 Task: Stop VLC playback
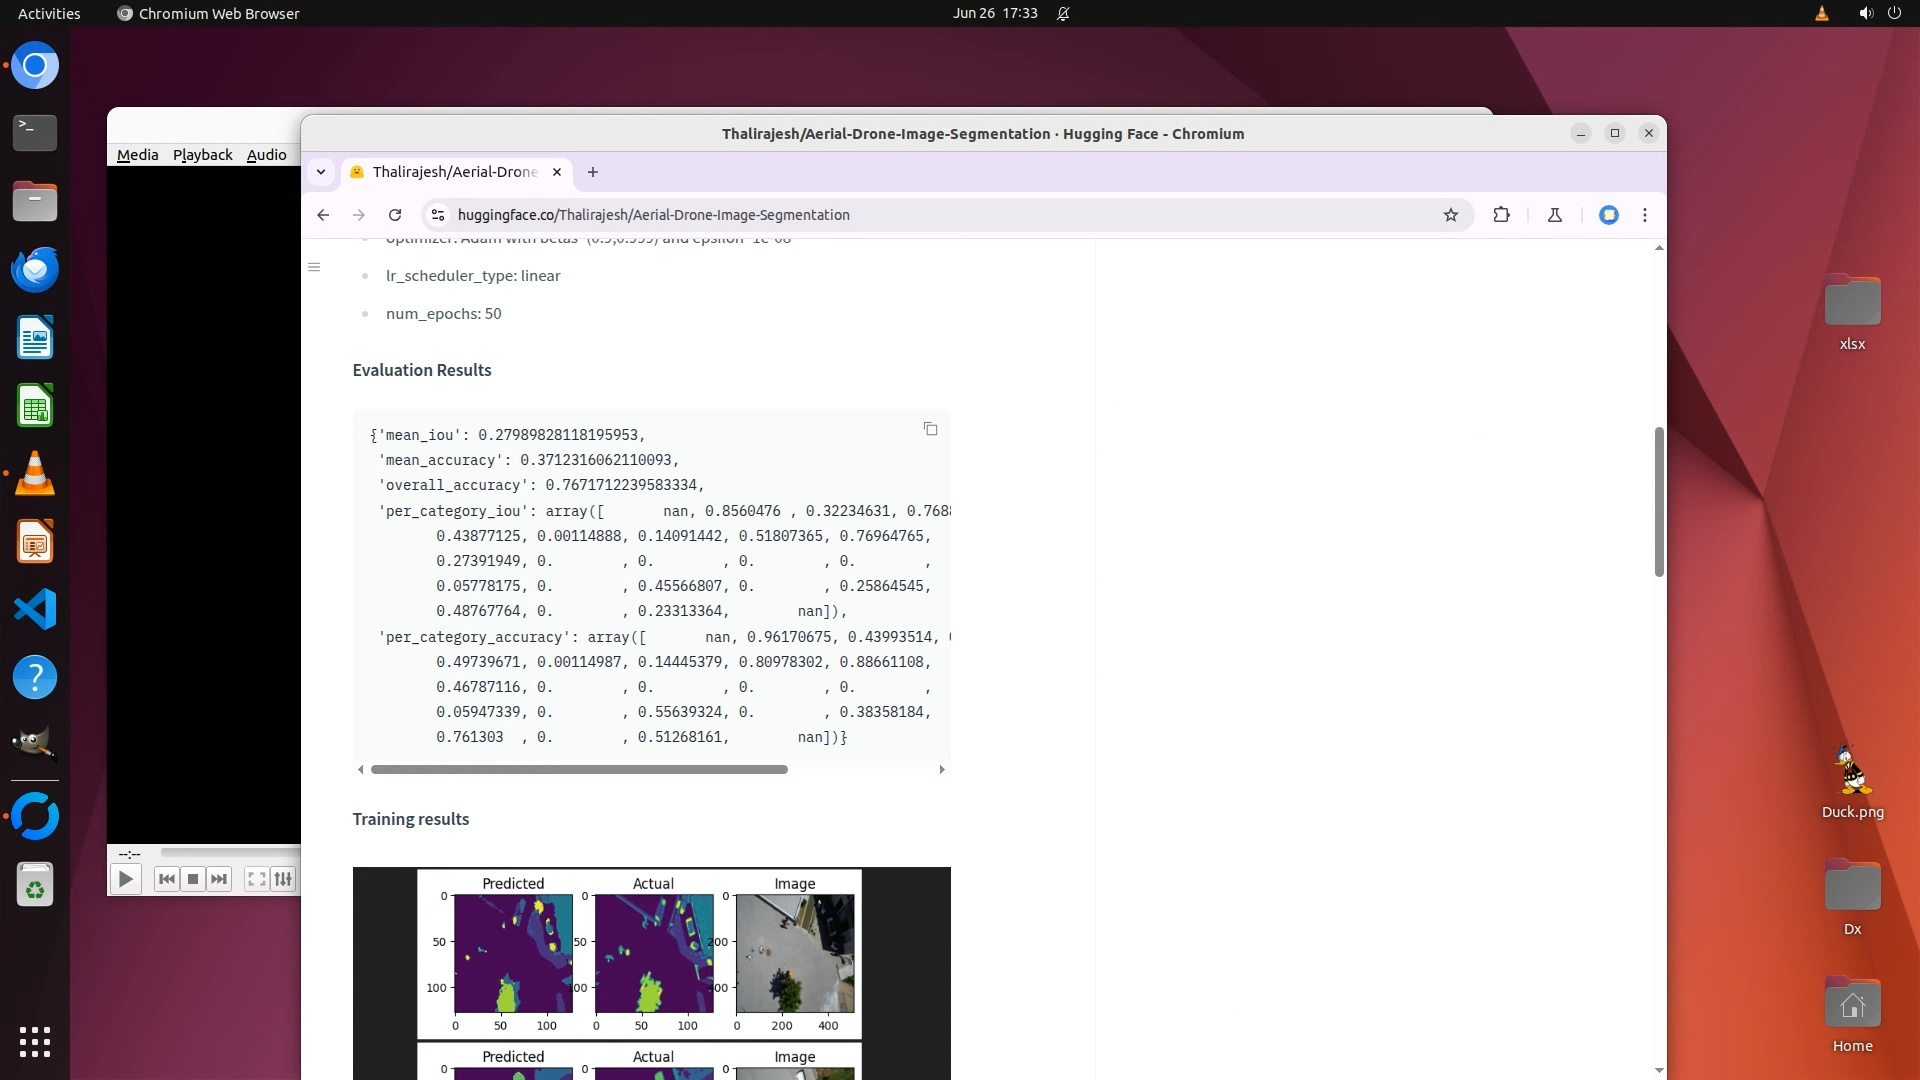(x=193, y=879)
